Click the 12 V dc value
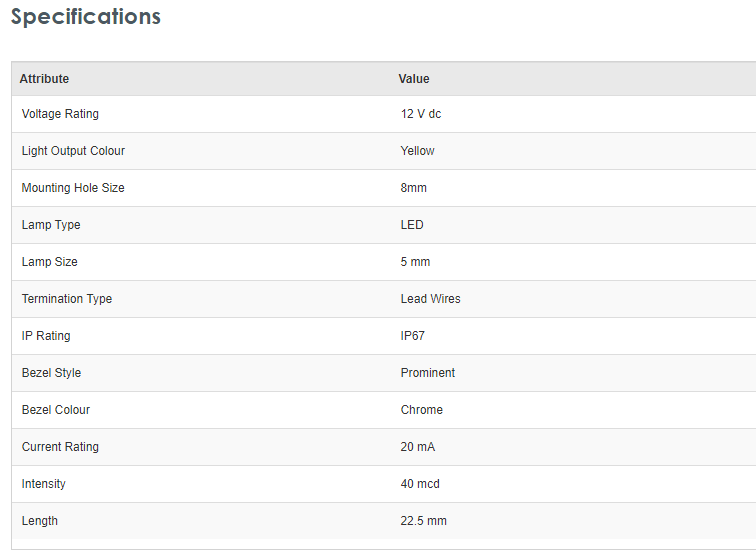Image resolution: width=756 pixels, height=550 pixels. point(421,114)
